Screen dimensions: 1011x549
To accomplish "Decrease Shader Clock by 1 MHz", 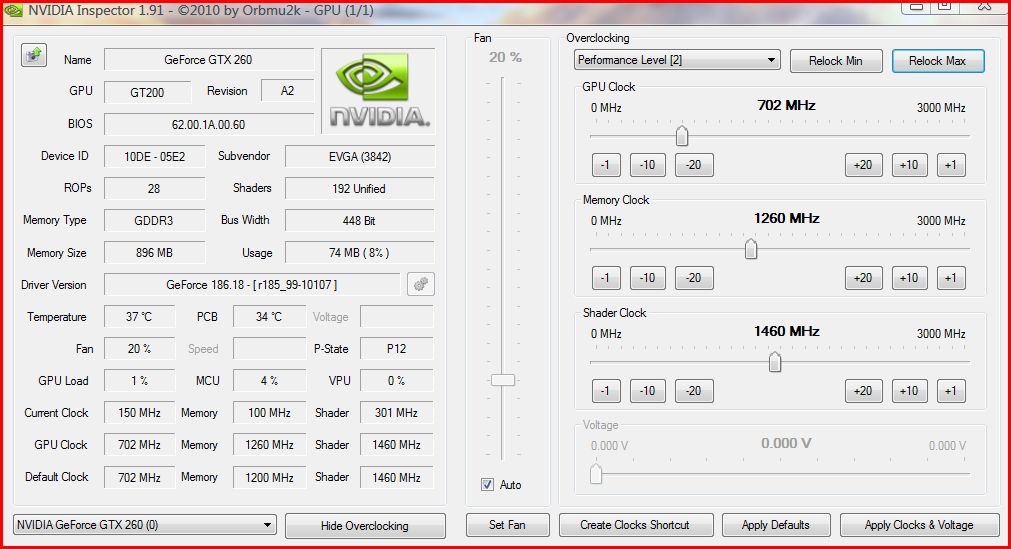I will click(x=605, y=391).
